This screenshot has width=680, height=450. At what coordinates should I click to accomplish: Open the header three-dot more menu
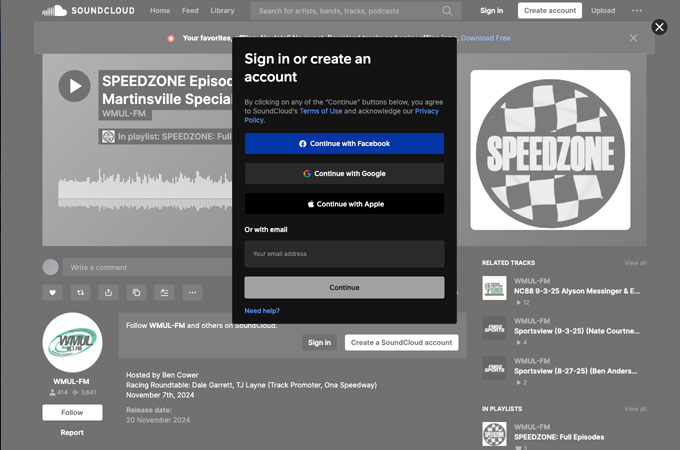[x=637, y=10]
